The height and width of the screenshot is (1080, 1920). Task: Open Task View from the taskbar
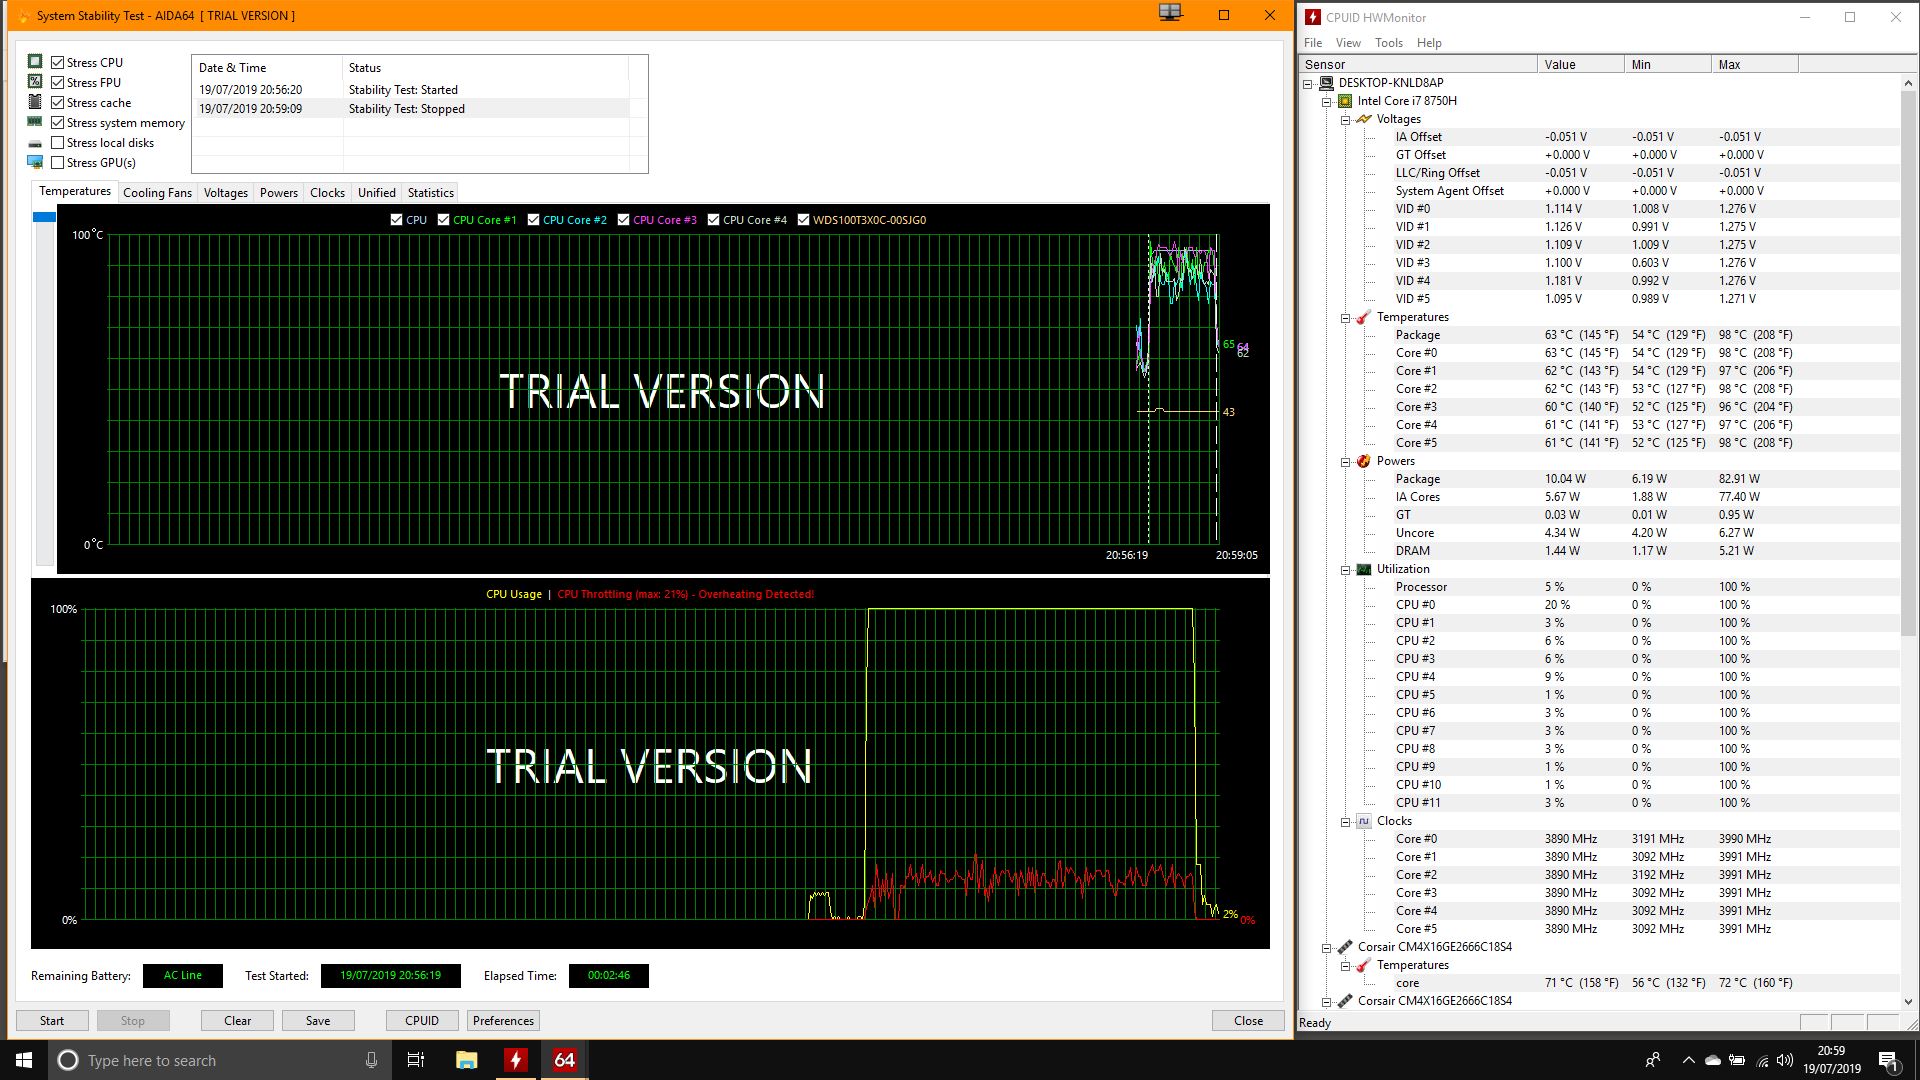(416, 1060)
